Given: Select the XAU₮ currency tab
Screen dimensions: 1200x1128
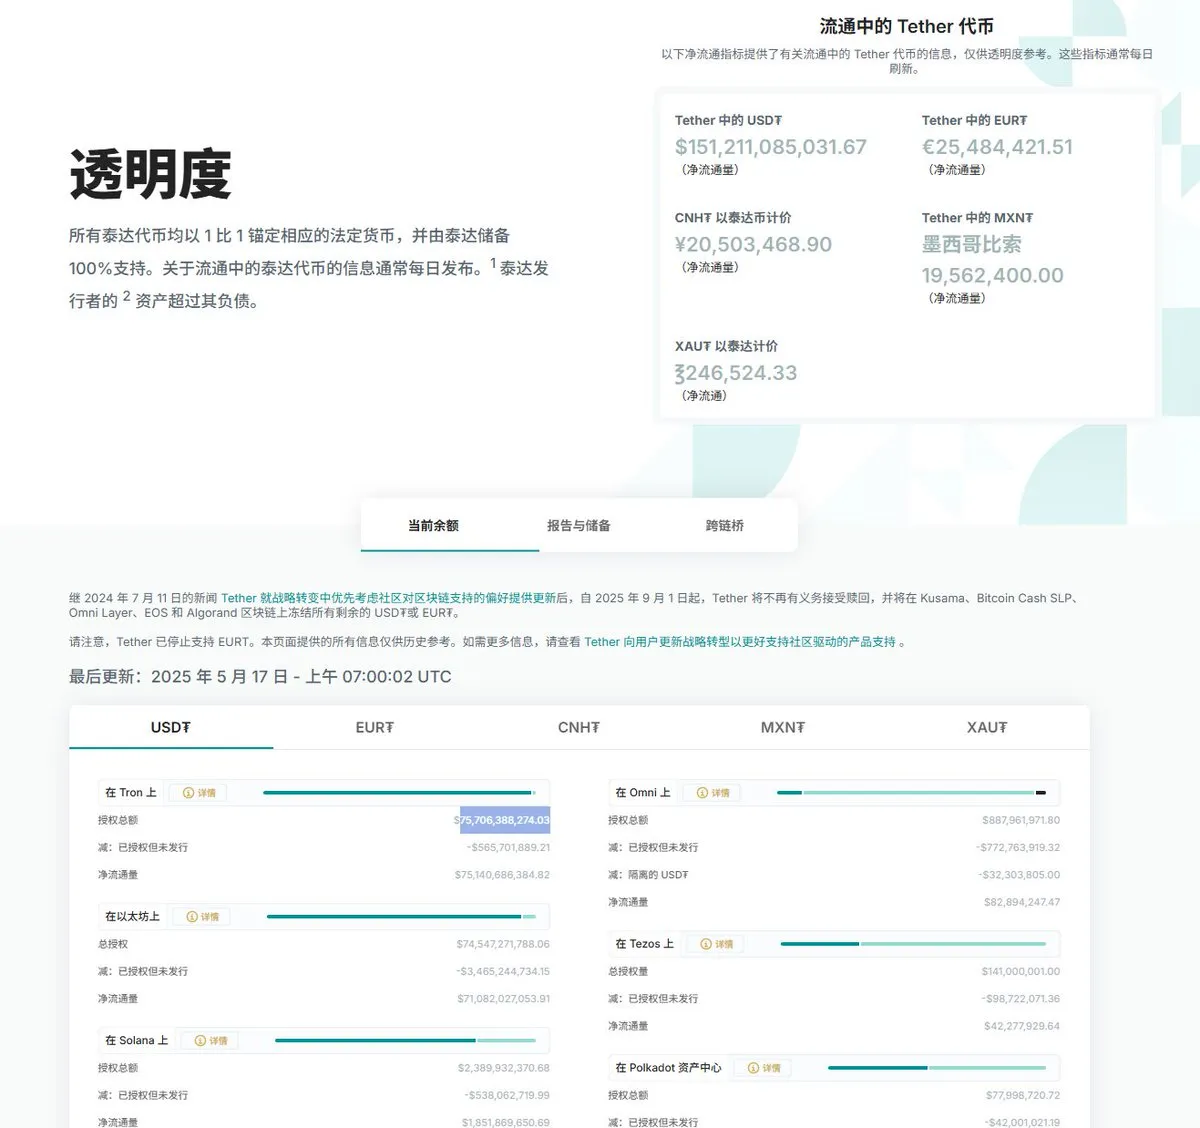Looking at the screenshot, I should [x=987, y=727].
